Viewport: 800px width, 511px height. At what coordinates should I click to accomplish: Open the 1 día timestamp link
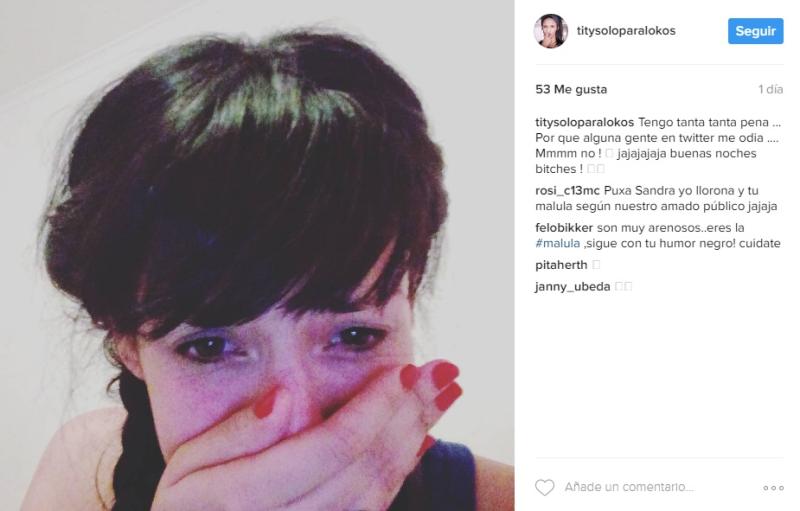pyautogui.click(x=770, y=89)
